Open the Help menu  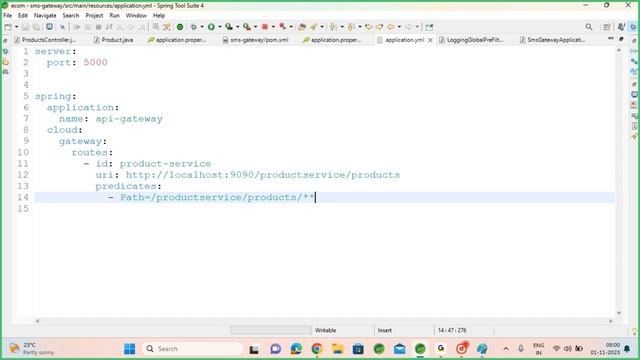[159, 16]
